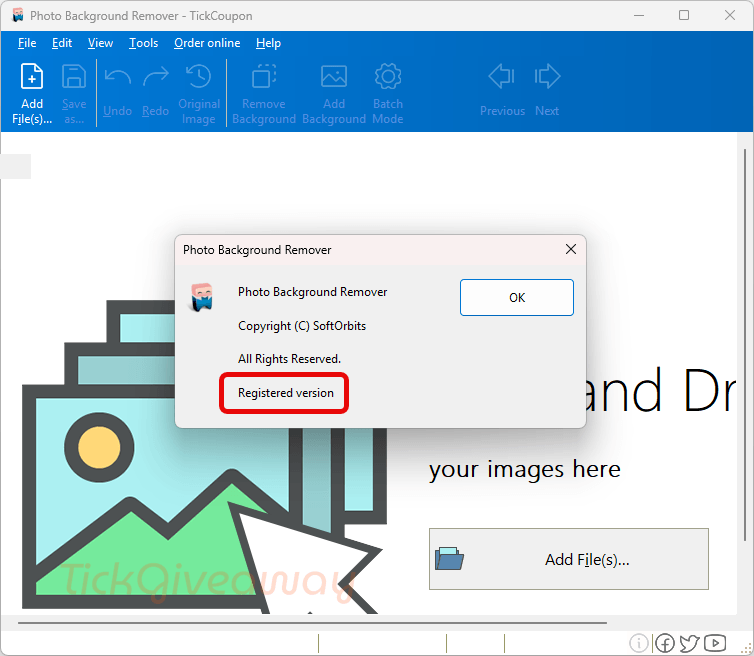Image resolution: width=754 pixels, height=656 pixels.
Task: Open the View menu
Action: [100, 43]
